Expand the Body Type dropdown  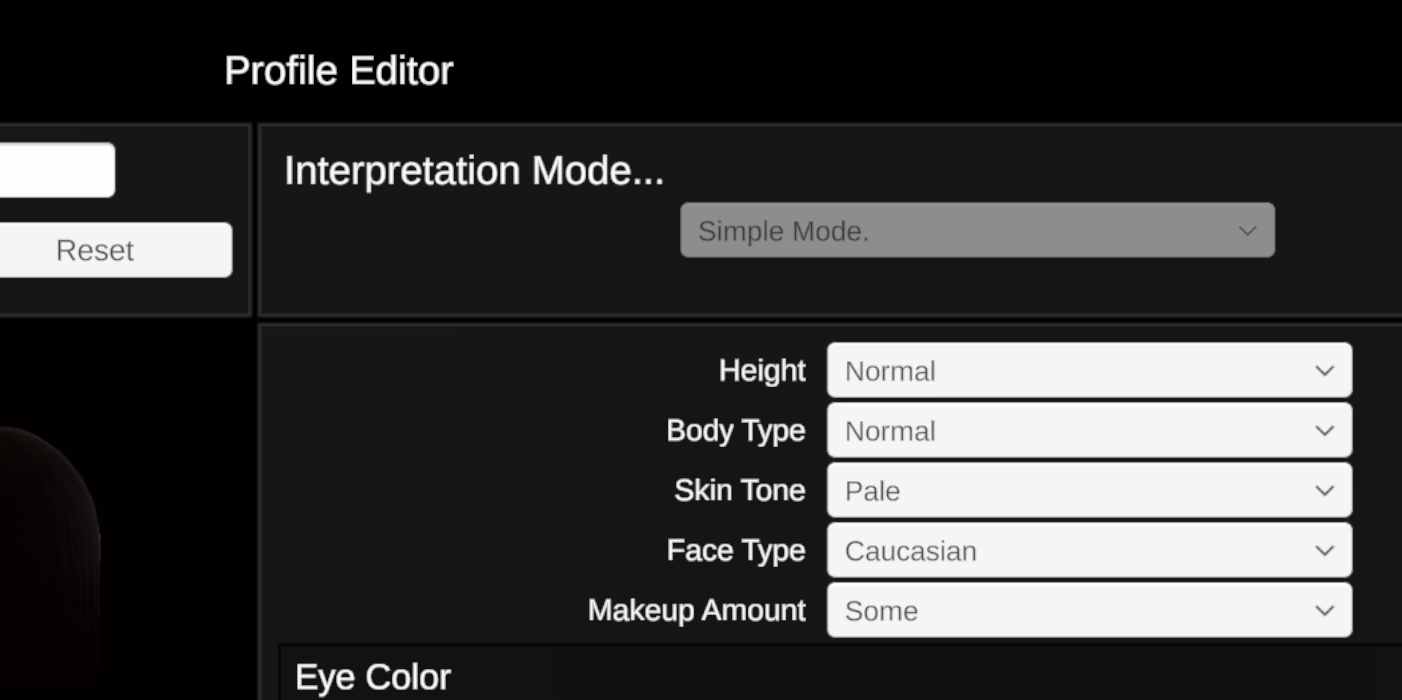coord(1088,431)
